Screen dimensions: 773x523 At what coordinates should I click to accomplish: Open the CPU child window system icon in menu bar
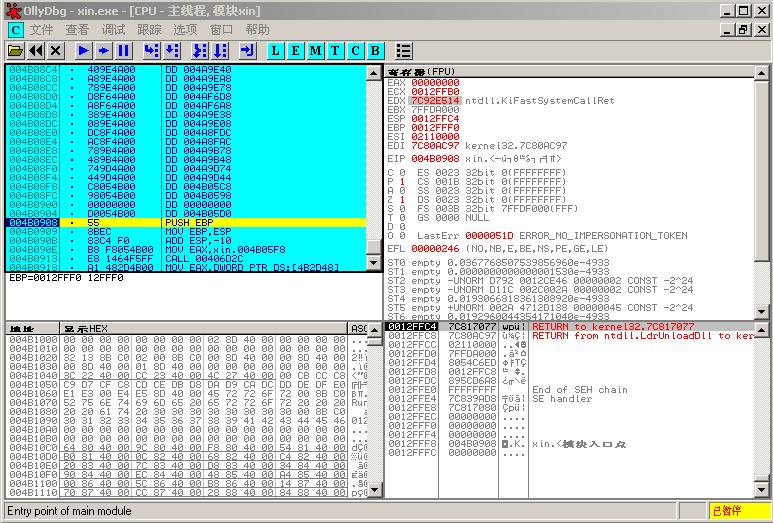coord(15,30)
